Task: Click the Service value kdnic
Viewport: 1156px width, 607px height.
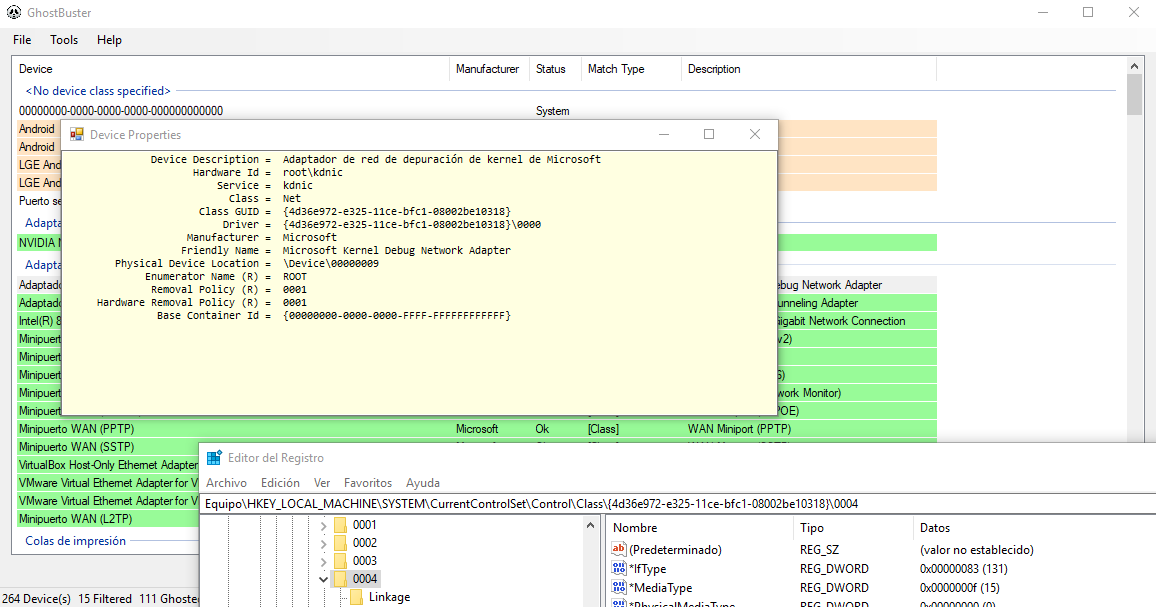Action: tap(298, 185)
